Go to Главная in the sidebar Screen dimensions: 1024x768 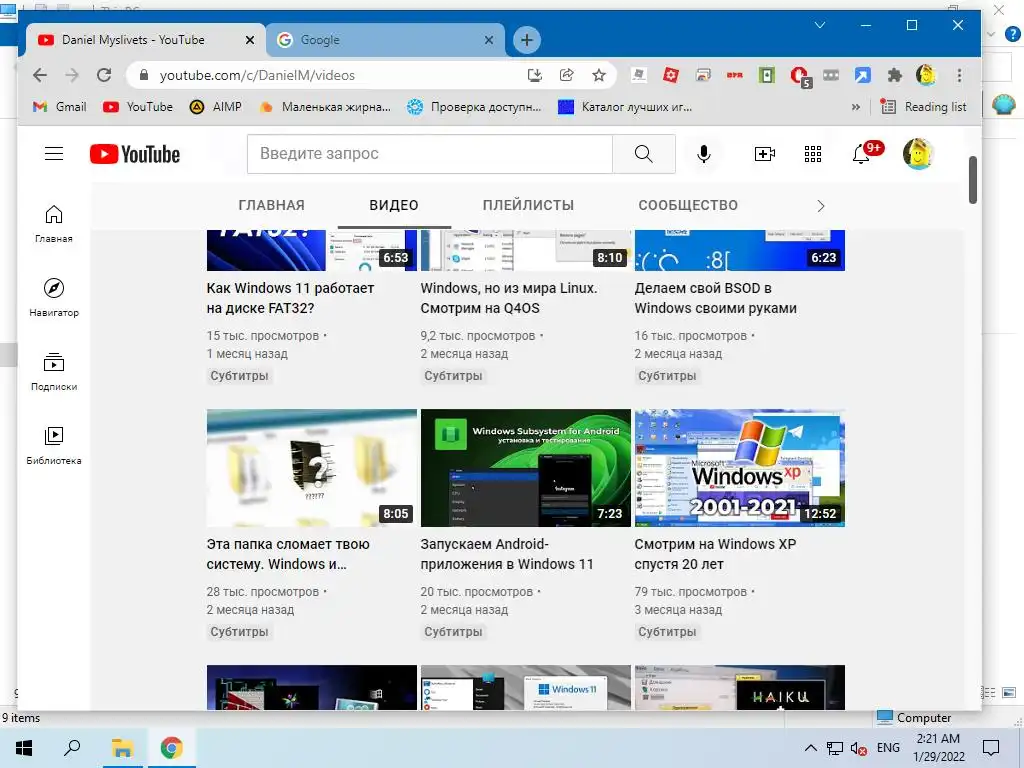click(x=54, y=223)
